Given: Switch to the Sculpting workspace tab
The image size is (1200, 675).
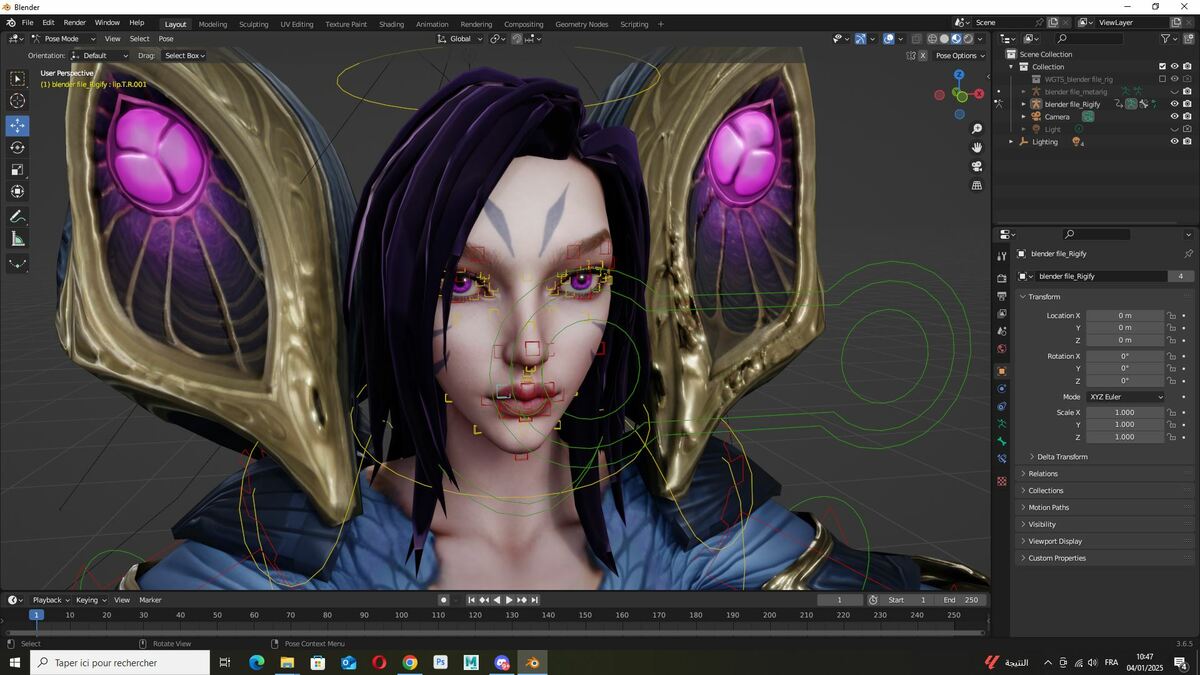Looking at the screenshot, I should click(253, 24).
